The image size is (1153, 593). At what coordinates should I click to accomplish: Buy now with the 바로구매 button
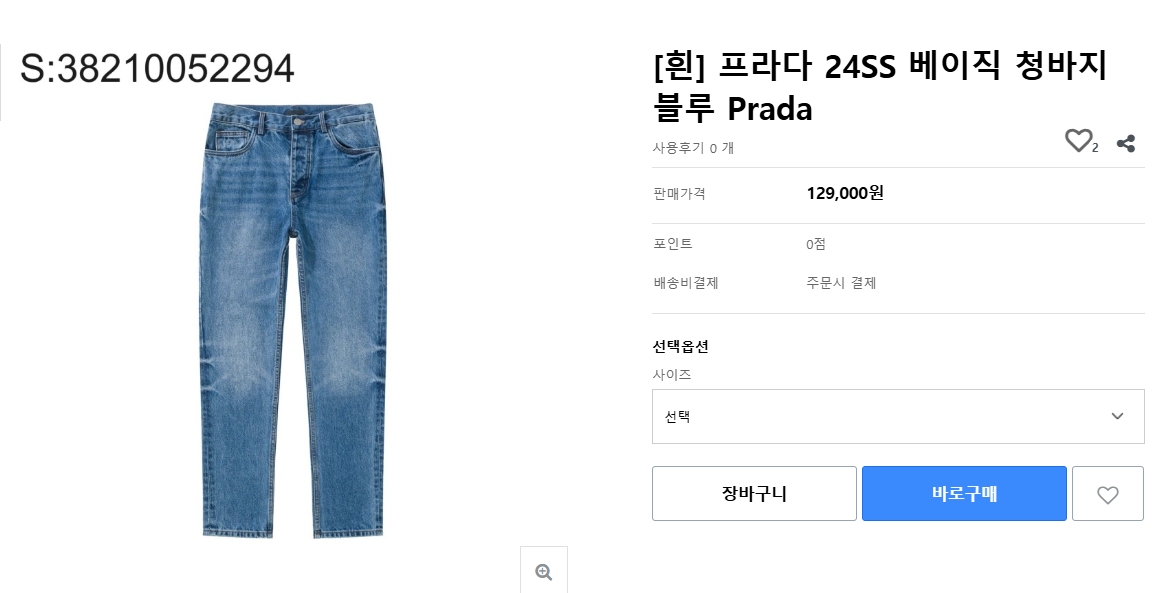point(964,494)
